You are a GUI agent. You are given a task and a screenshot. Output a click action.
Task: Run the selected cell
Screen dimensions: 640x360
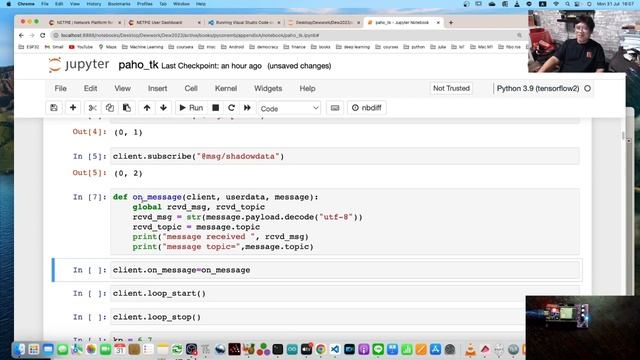click(191, 108)
